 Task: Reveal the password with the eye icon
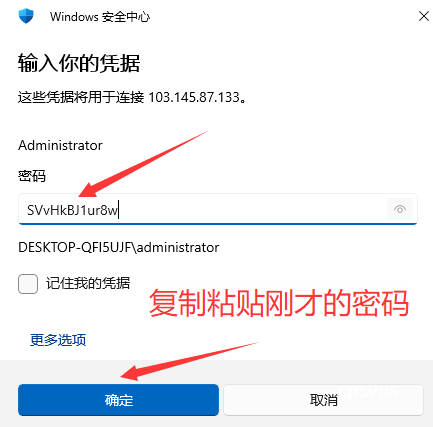(x=400, y=209)
